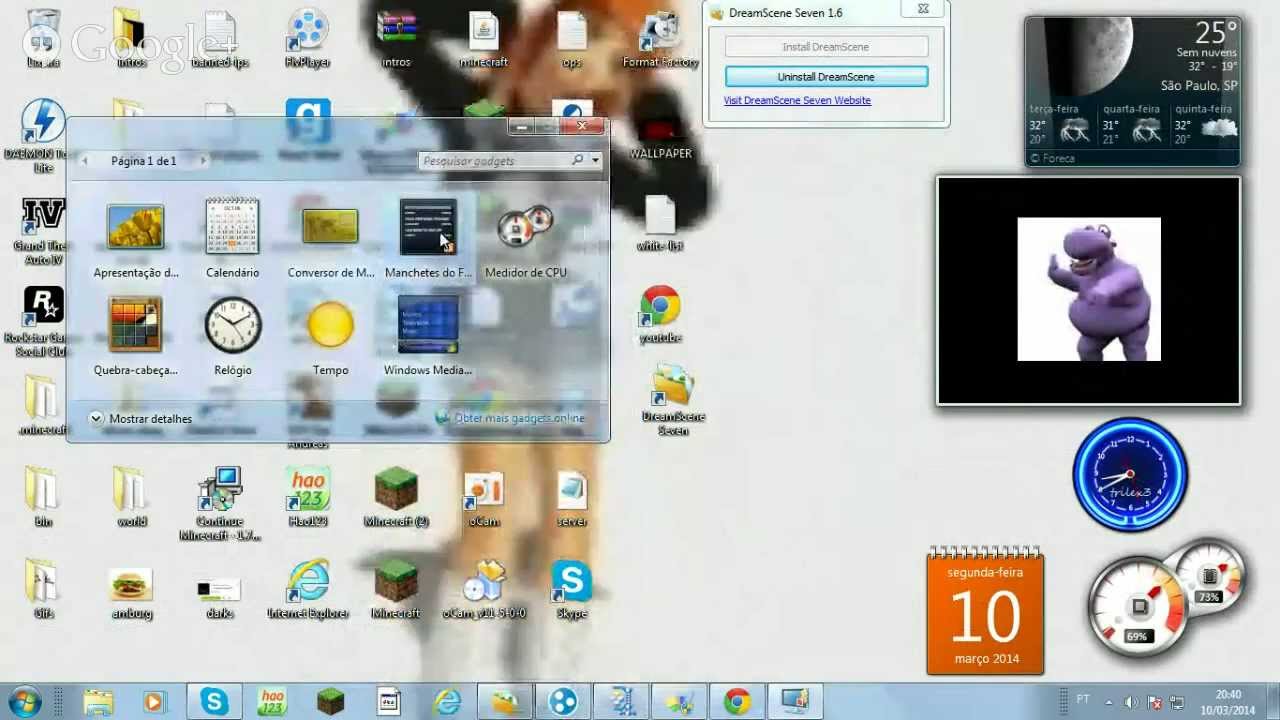Open the Windows Start menu
Image resolution: width=1280 pixels, height=720 pixels.
23,702
